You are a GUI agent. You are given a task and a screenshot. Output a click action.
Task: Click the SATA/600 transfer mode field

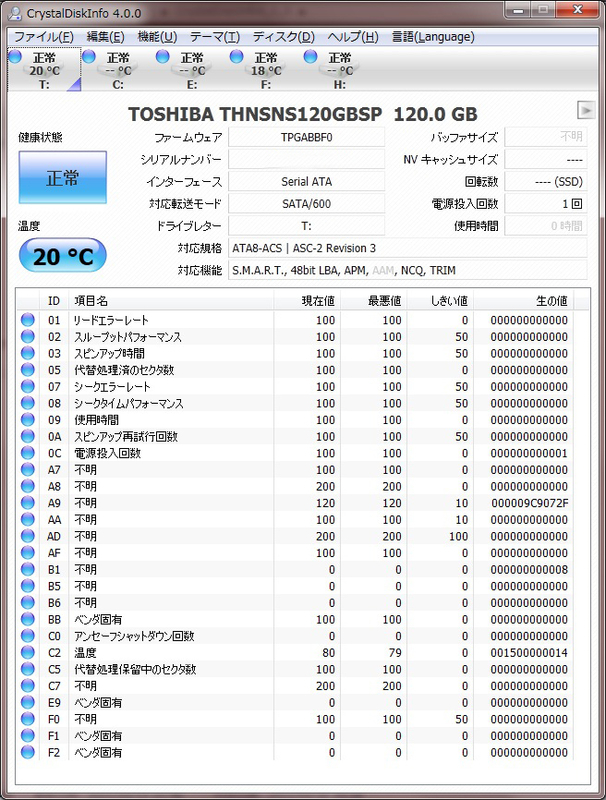pos(307,204)
